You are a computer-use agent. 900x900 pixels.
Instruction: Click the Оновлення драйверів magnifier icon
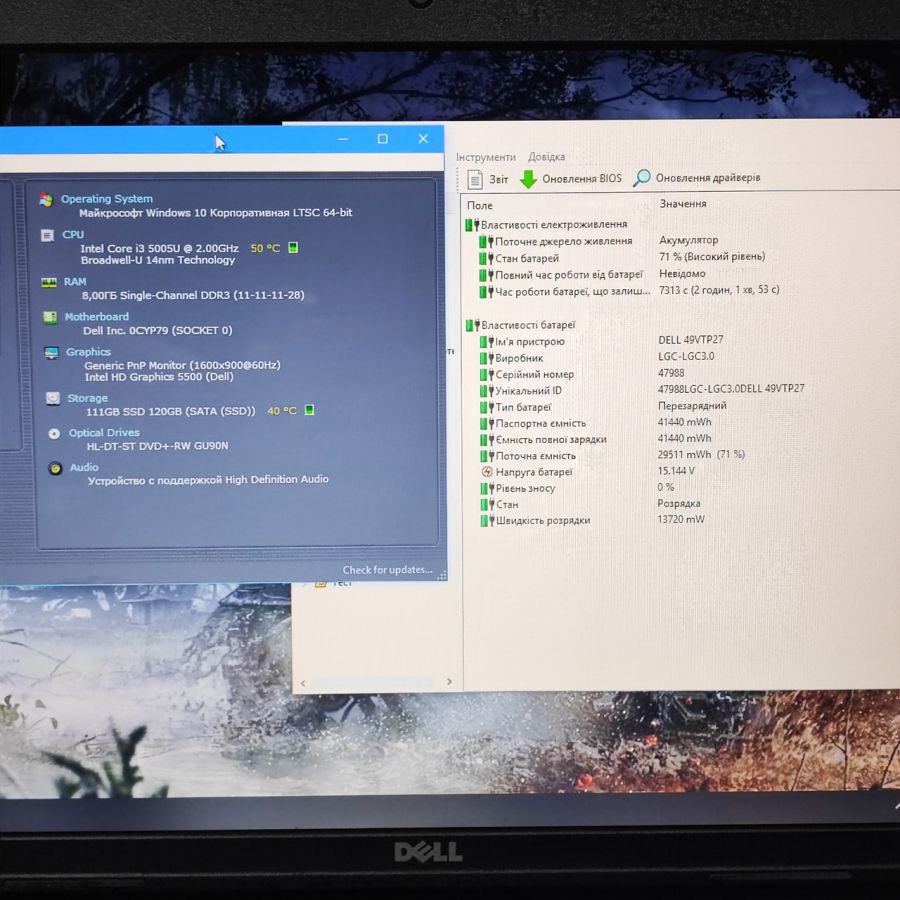[x=641, y=178]
